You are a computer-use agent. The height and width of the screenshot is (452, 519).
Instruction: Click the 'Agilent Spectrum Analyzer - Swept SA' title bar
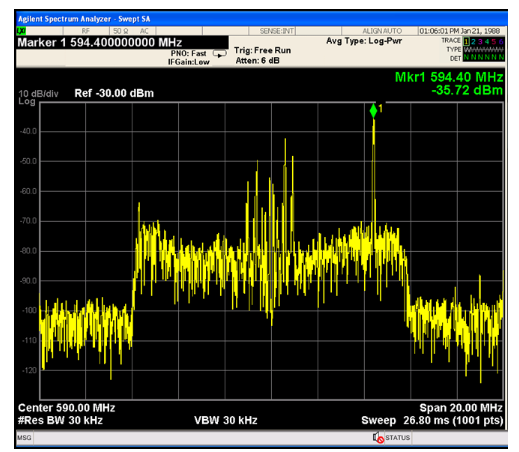click(261, 19)
